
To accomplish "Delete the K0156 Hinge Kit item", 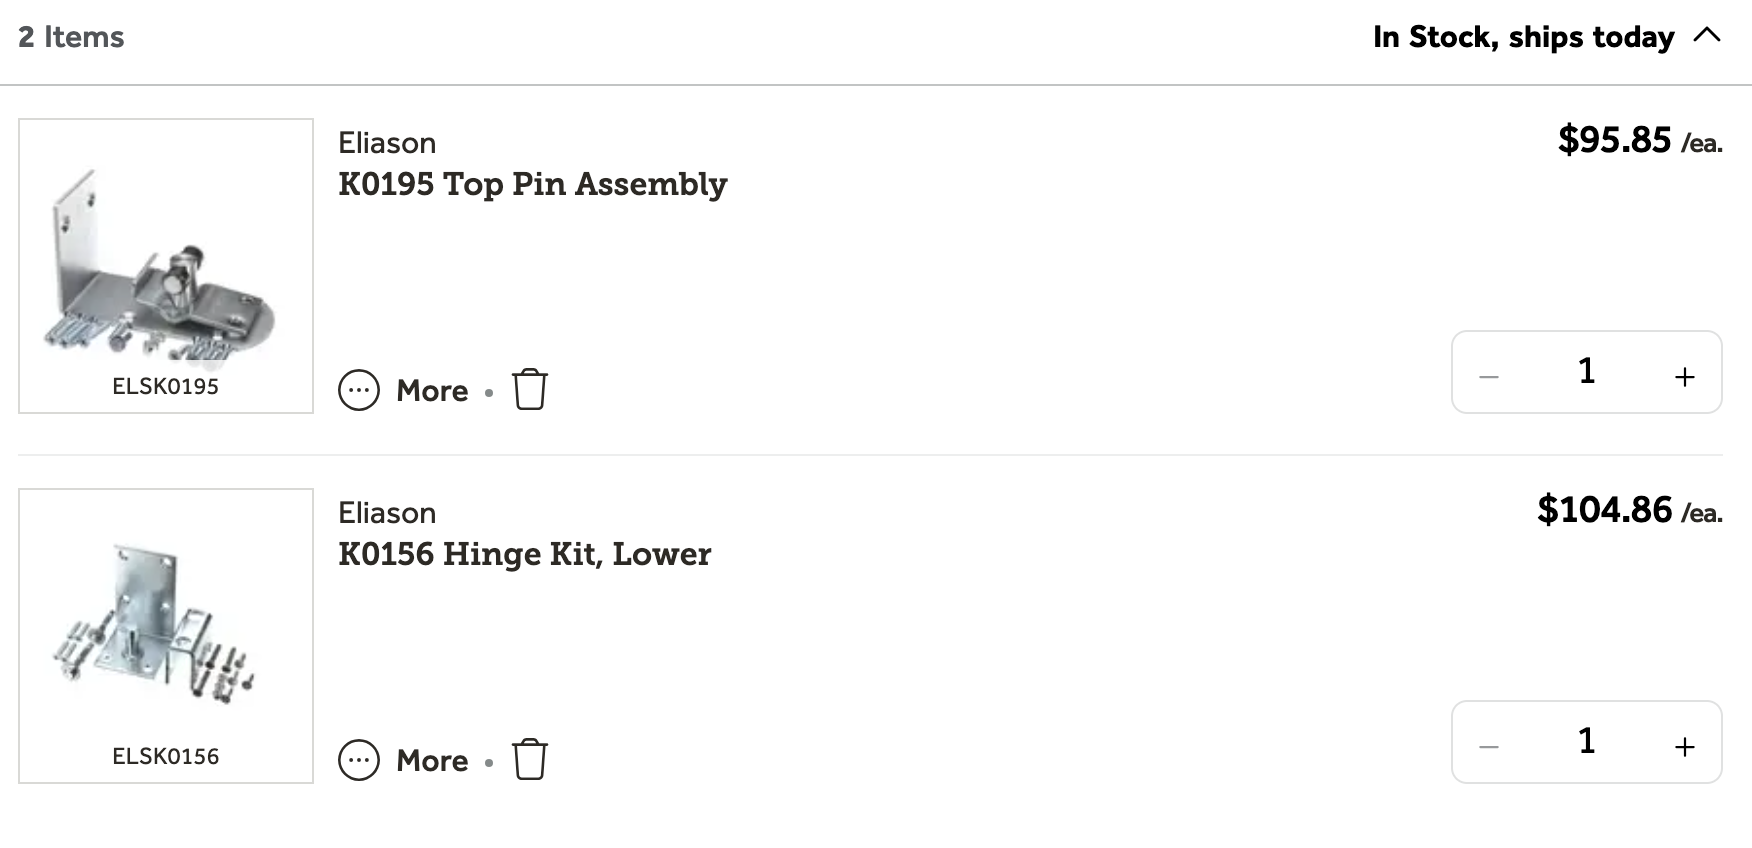I will [530, 759].
